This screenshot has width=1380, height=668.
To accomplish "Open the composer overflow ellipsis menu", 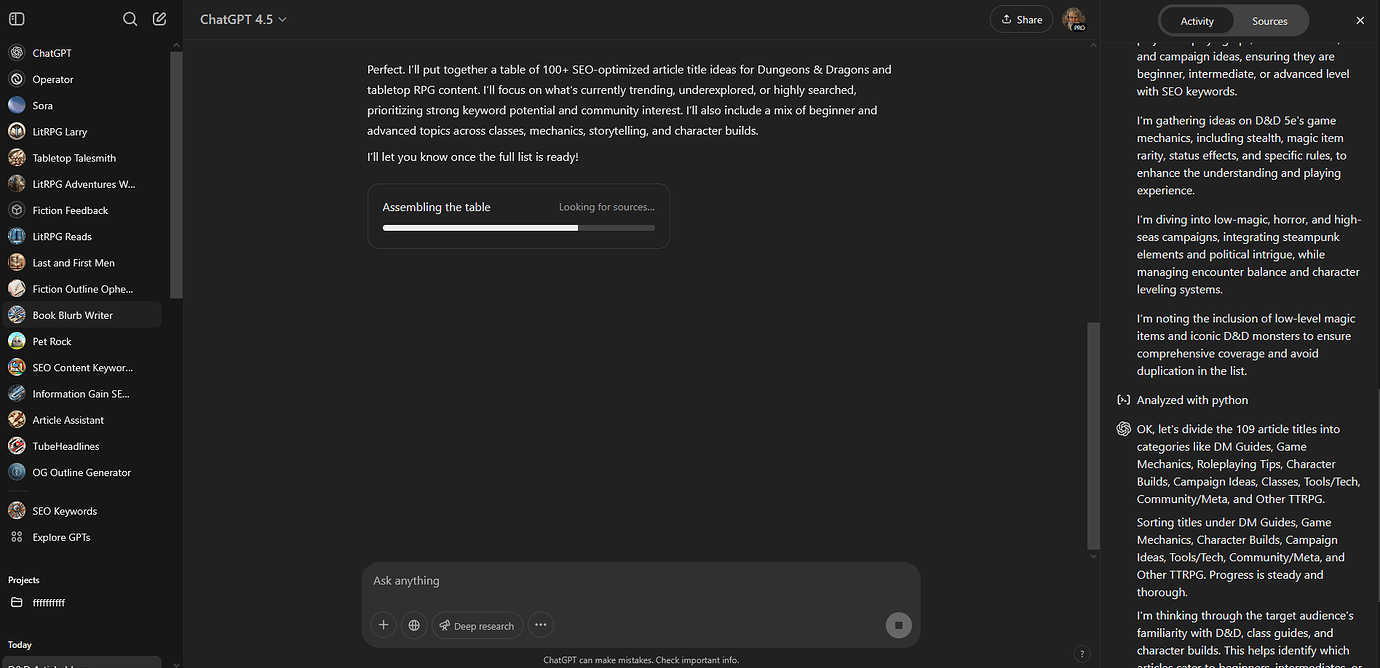I will [540, 624].
